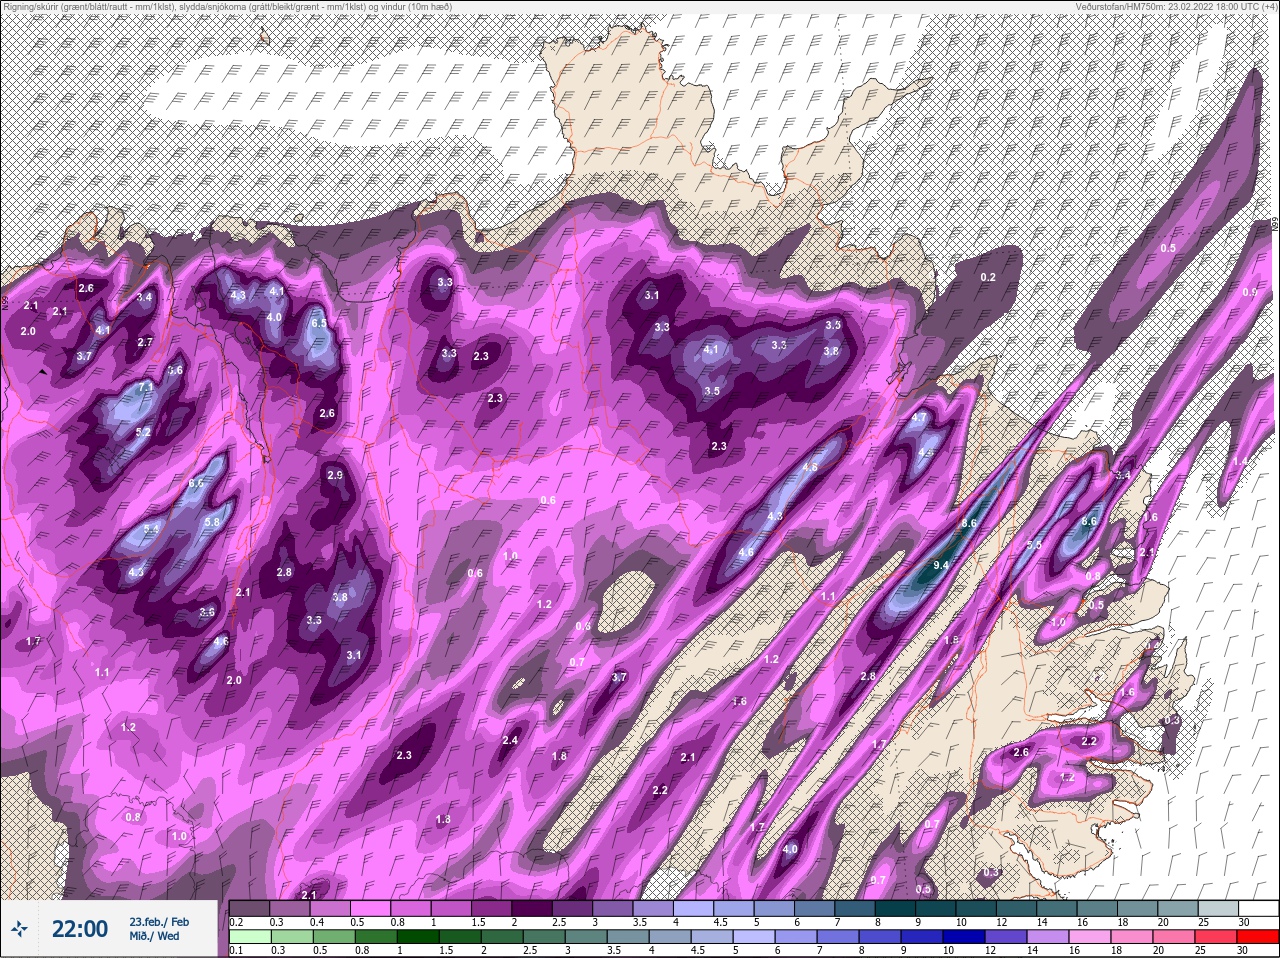Select bottom scale red swatch labeled 30

[1258, 938]
